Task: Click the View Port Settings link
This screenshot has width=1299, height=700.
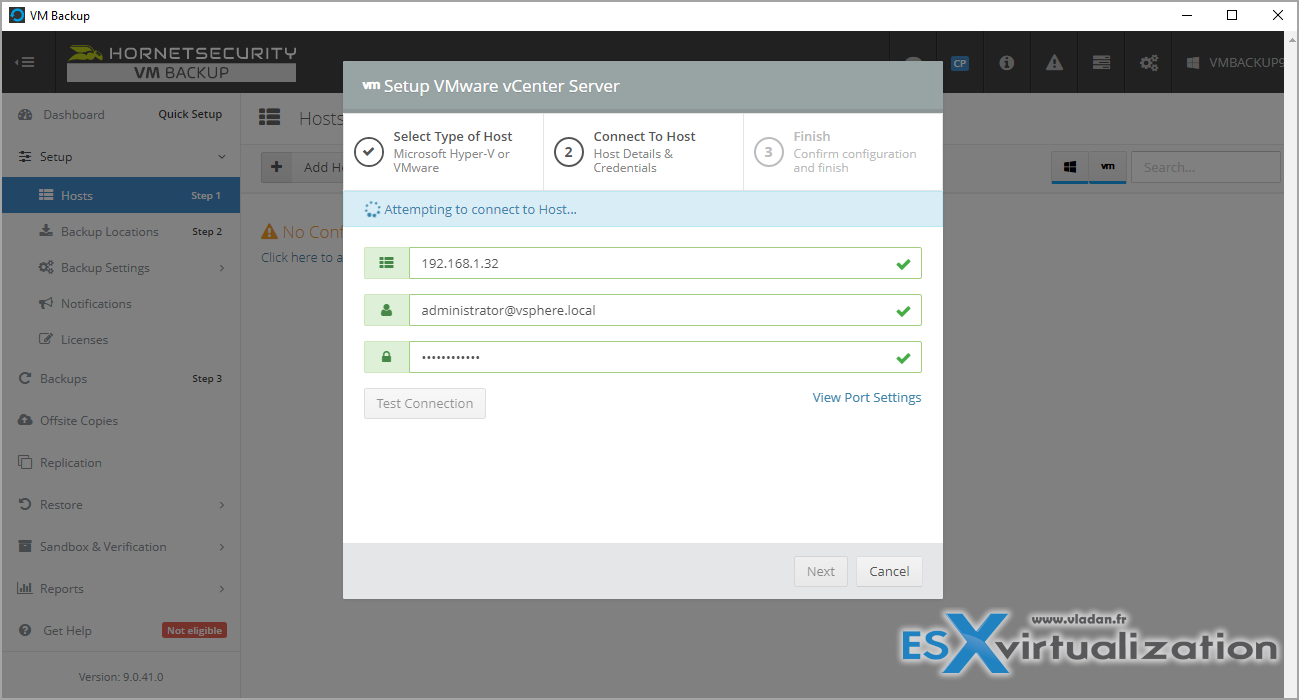Action: pyautogui.click(x=867, y=397)
